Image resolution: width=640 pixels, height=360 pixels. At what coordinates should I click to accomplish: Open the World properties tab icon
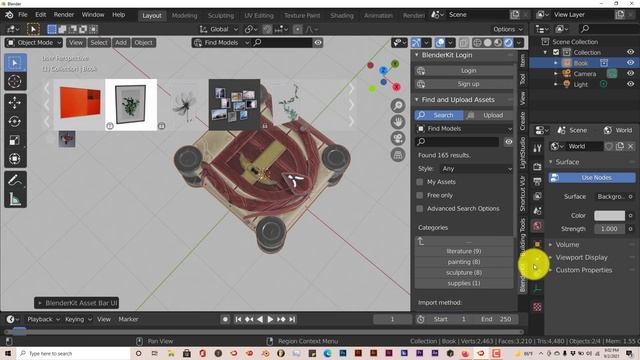[x=537, y=226]
